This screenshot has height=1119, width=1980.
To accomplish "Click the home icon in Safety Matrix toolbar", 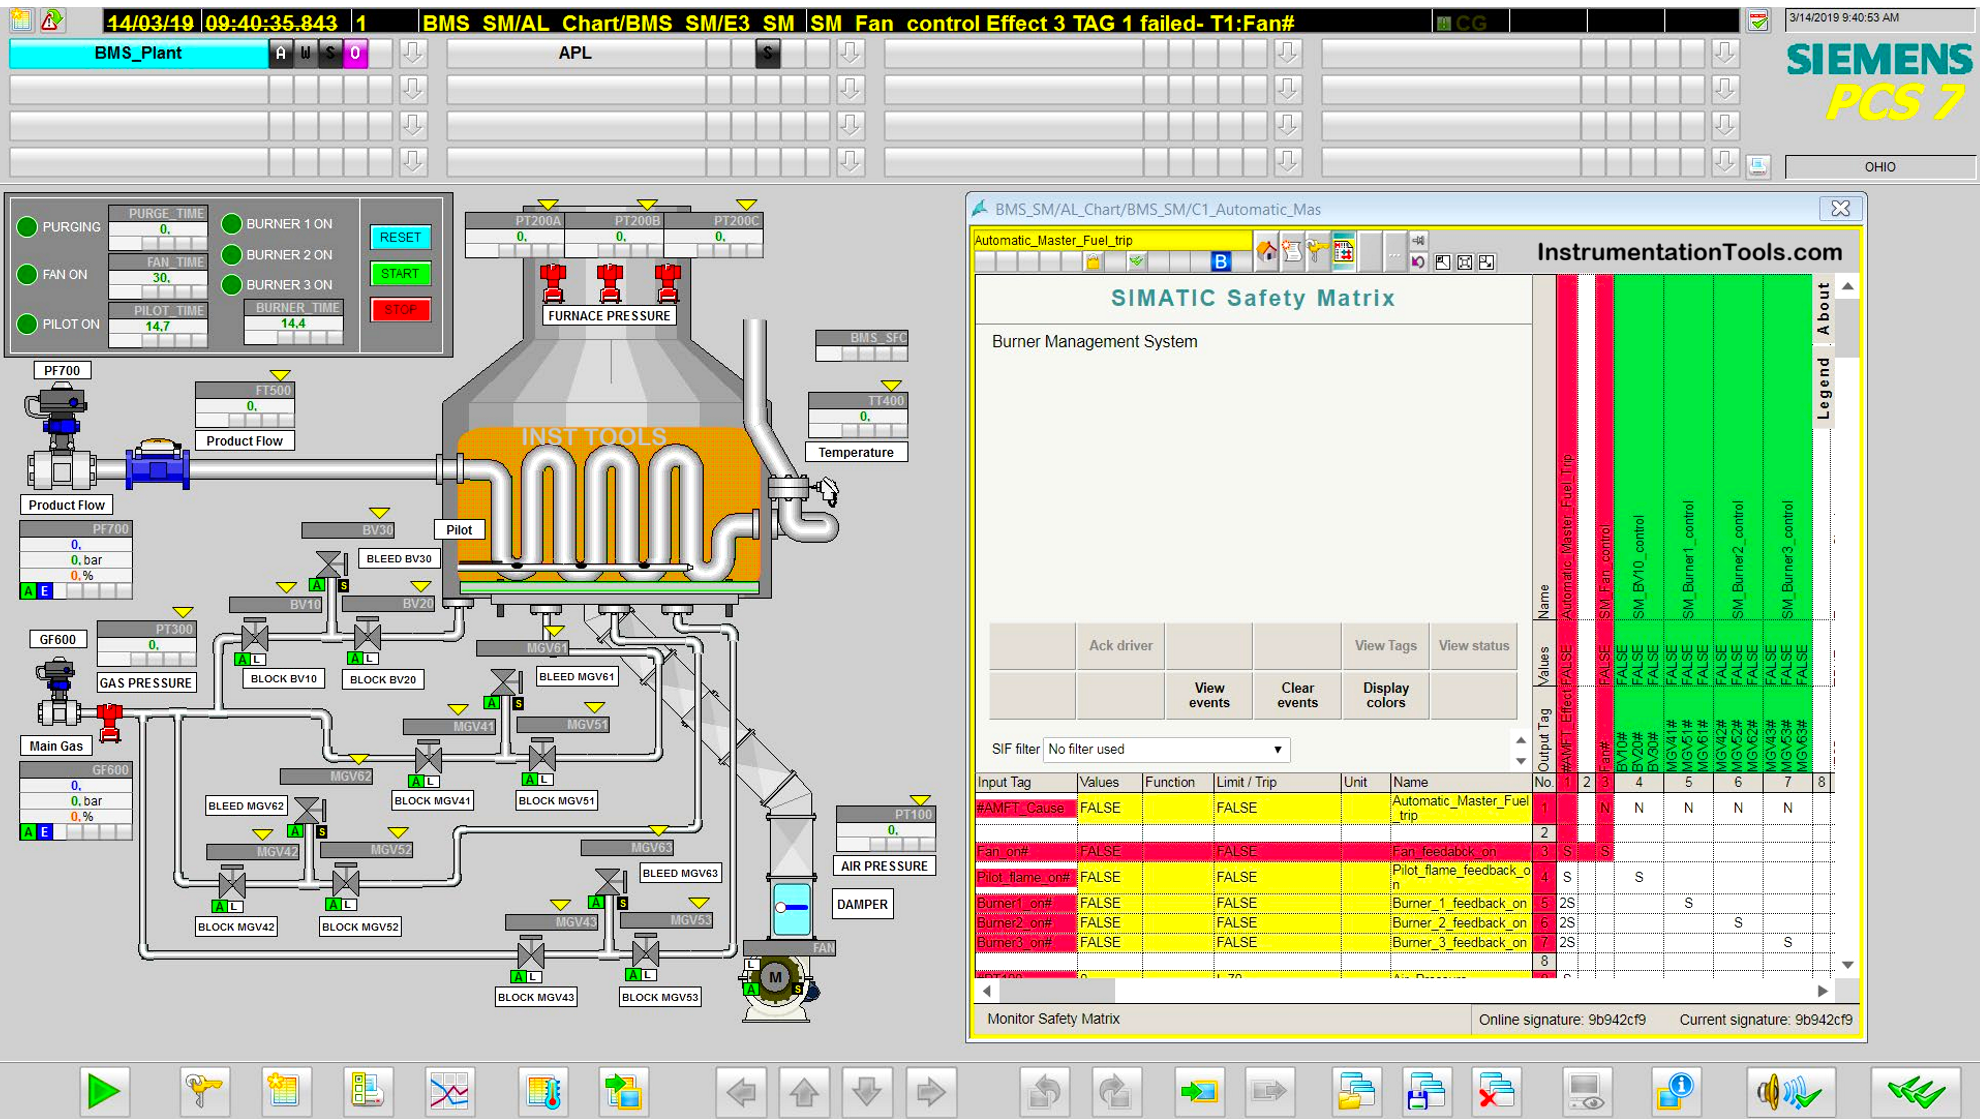I will (1266, 252).
